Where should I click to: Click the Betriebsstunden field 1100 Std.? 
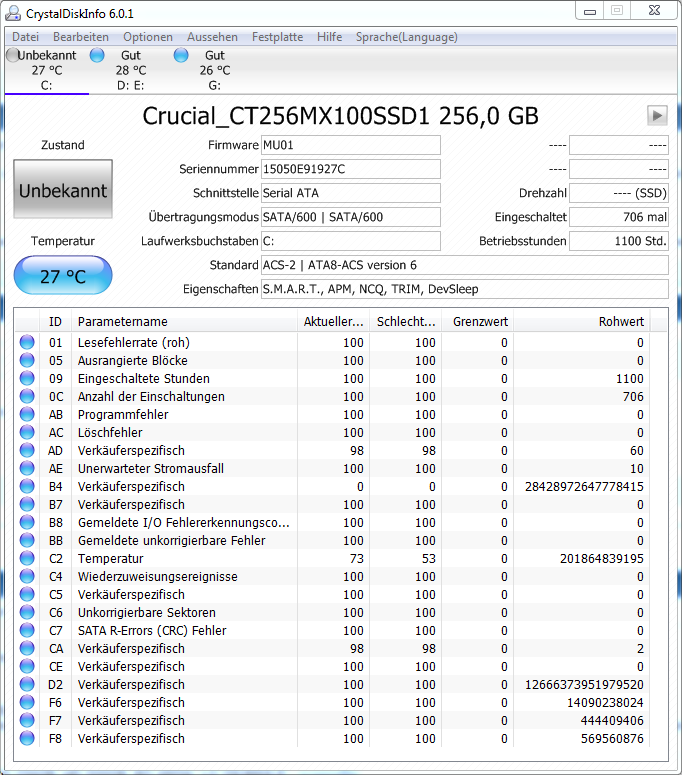619,241
